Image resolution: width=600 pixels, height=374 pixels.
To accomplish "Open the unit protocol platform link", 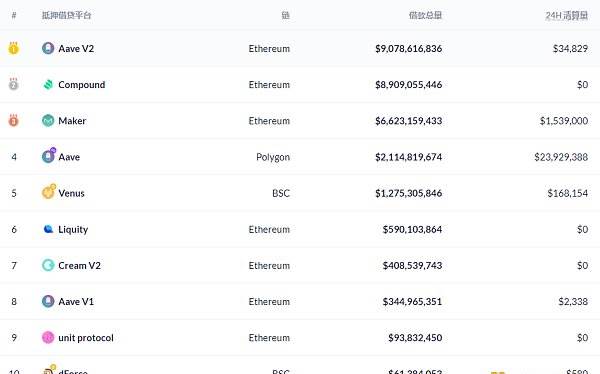I will (86, 338).
